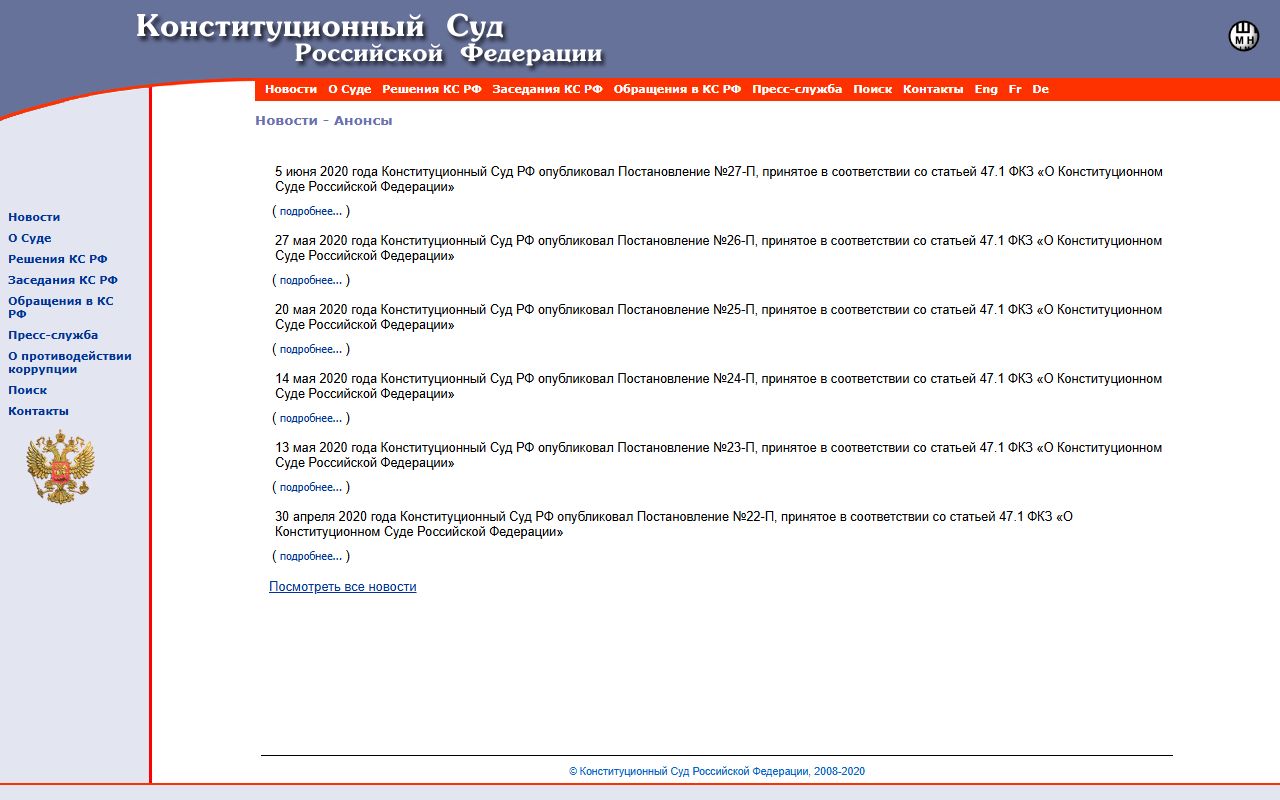Click the Посмотреть все новости link
The width and height of the screenshot is (1280, 800).
tap(343, 587)
